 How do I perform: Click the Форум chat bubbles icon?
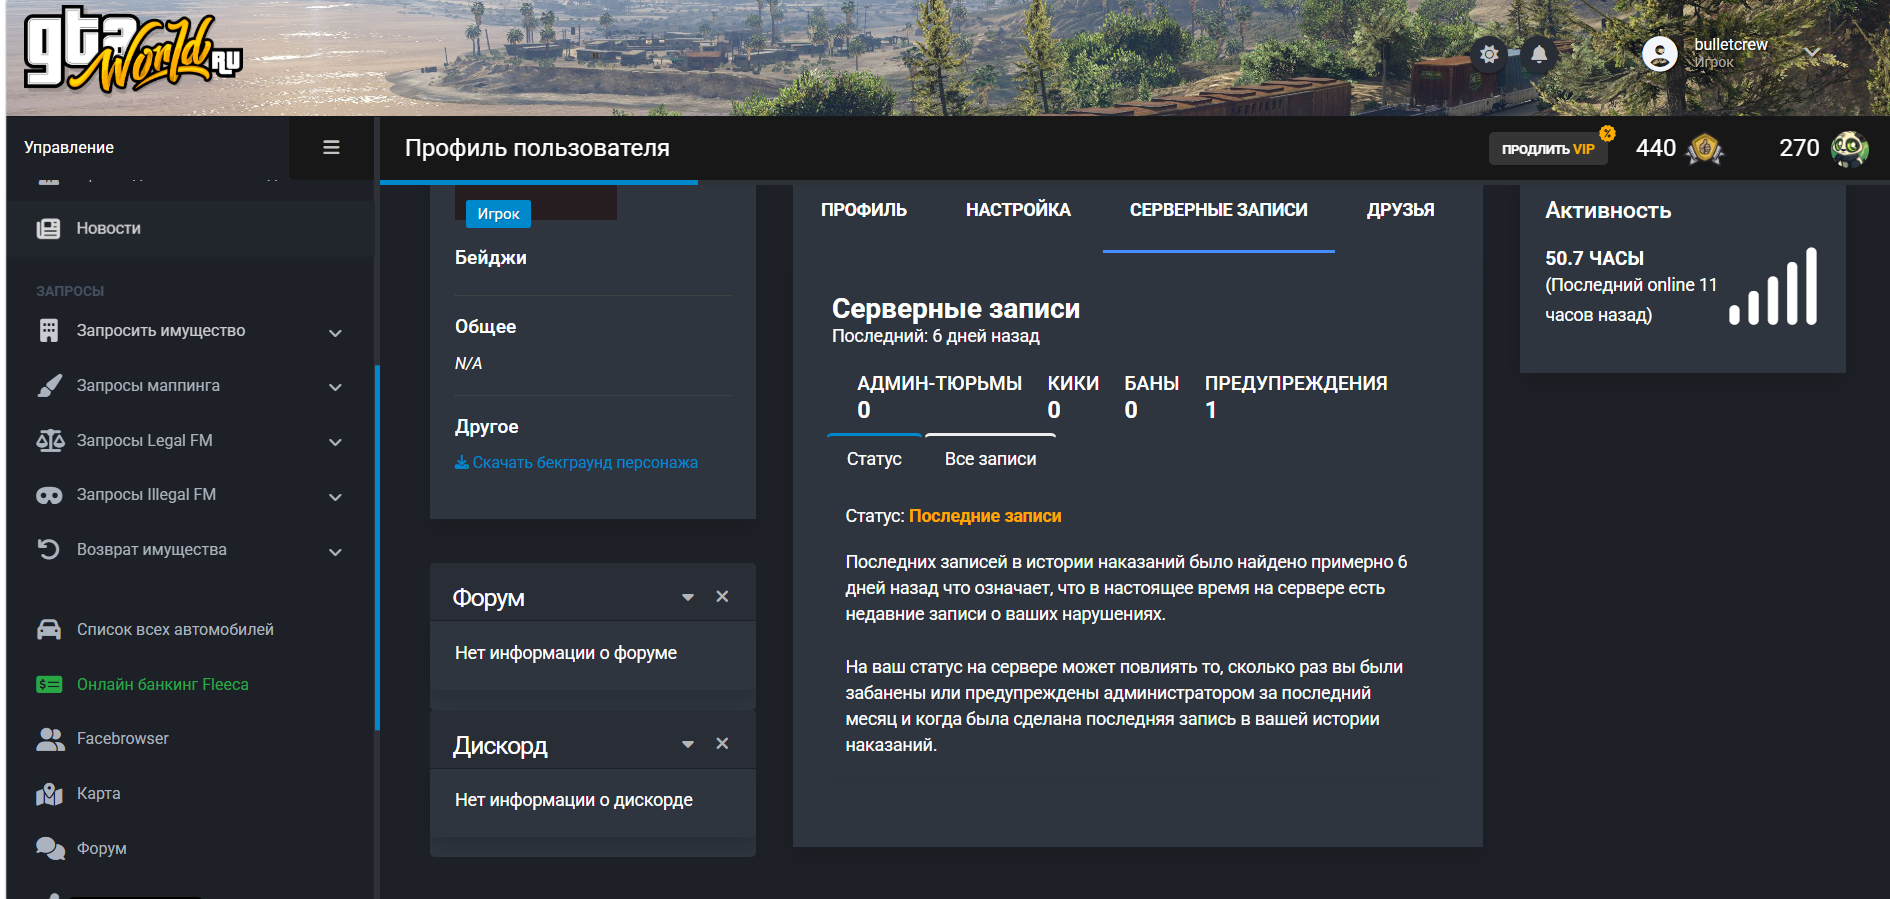tap(50, 848)
